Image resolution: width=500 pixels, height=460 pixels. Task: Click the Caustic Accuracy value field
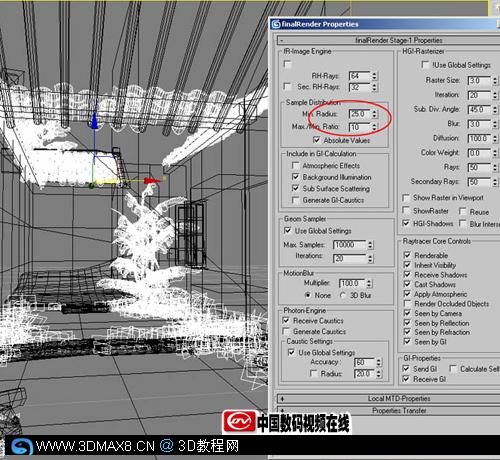(365, 362)
